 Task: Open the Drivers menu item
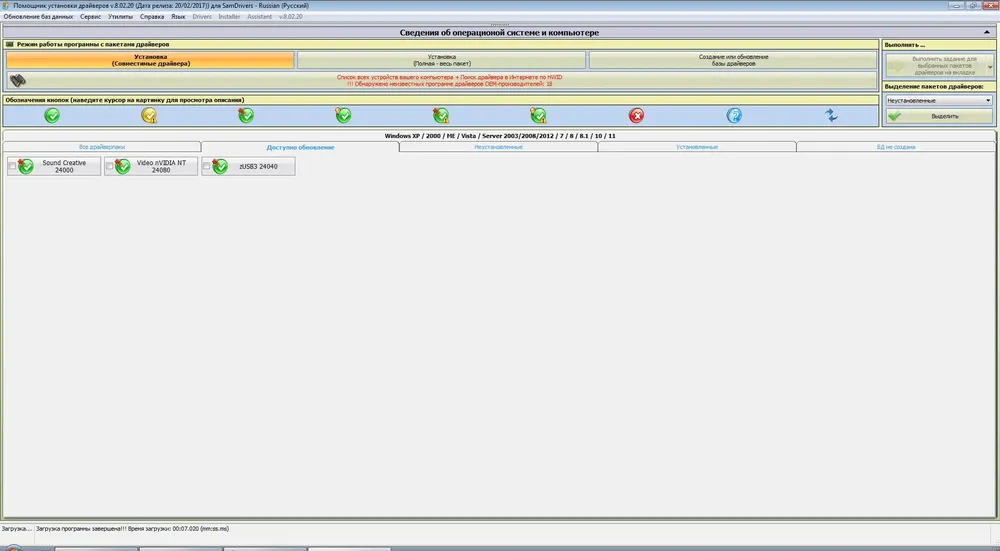point(202,17)
